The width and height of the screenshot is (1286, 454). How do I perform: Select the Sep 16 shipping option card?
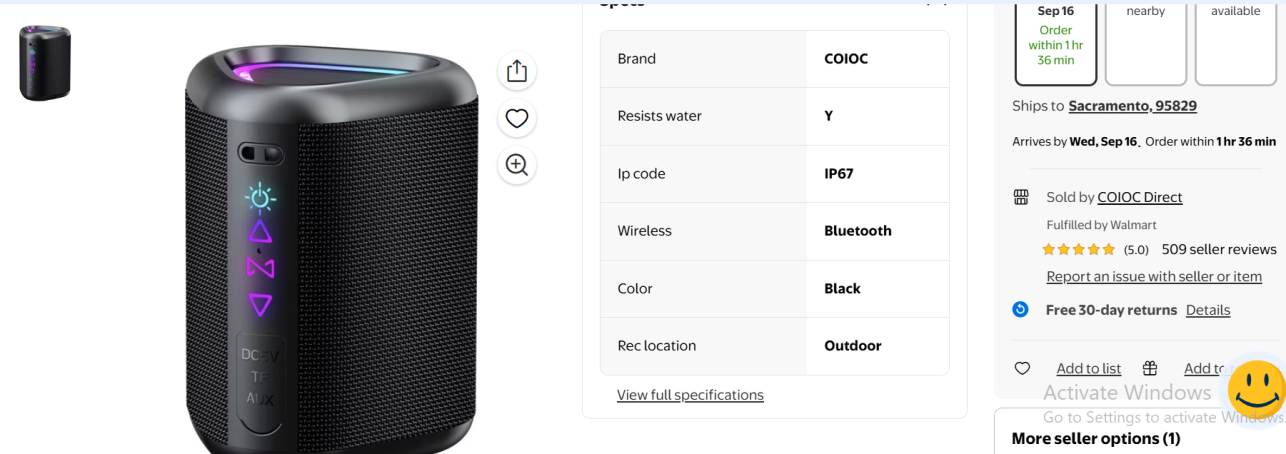tap(1056, 40)
